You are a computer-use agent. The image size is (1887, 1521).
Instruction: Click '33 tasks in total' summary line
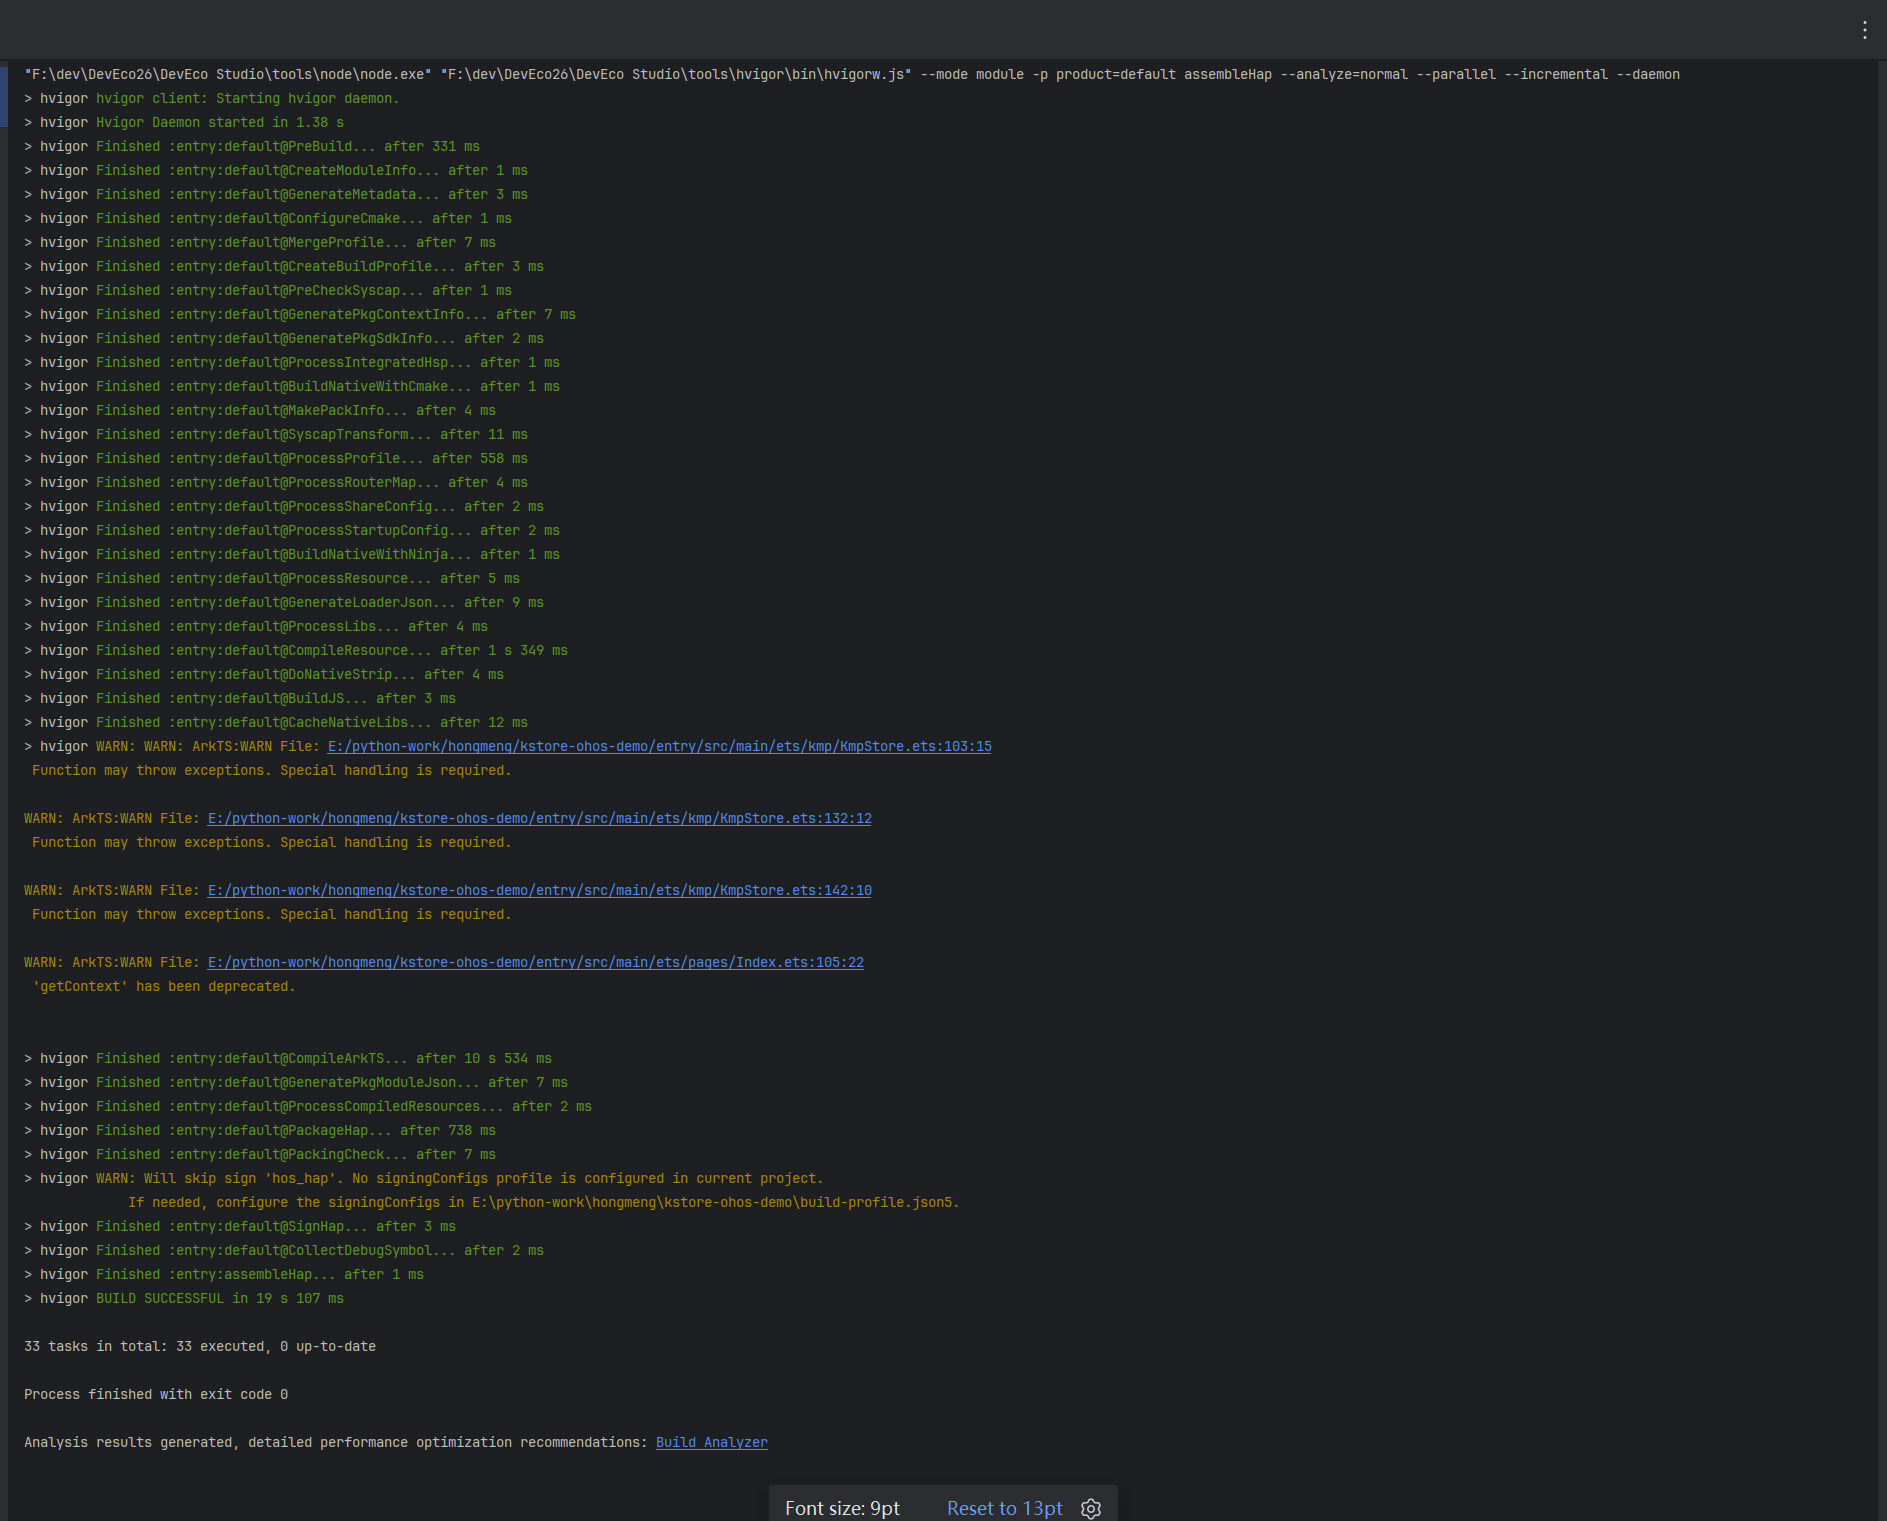tap(200, 1346)
